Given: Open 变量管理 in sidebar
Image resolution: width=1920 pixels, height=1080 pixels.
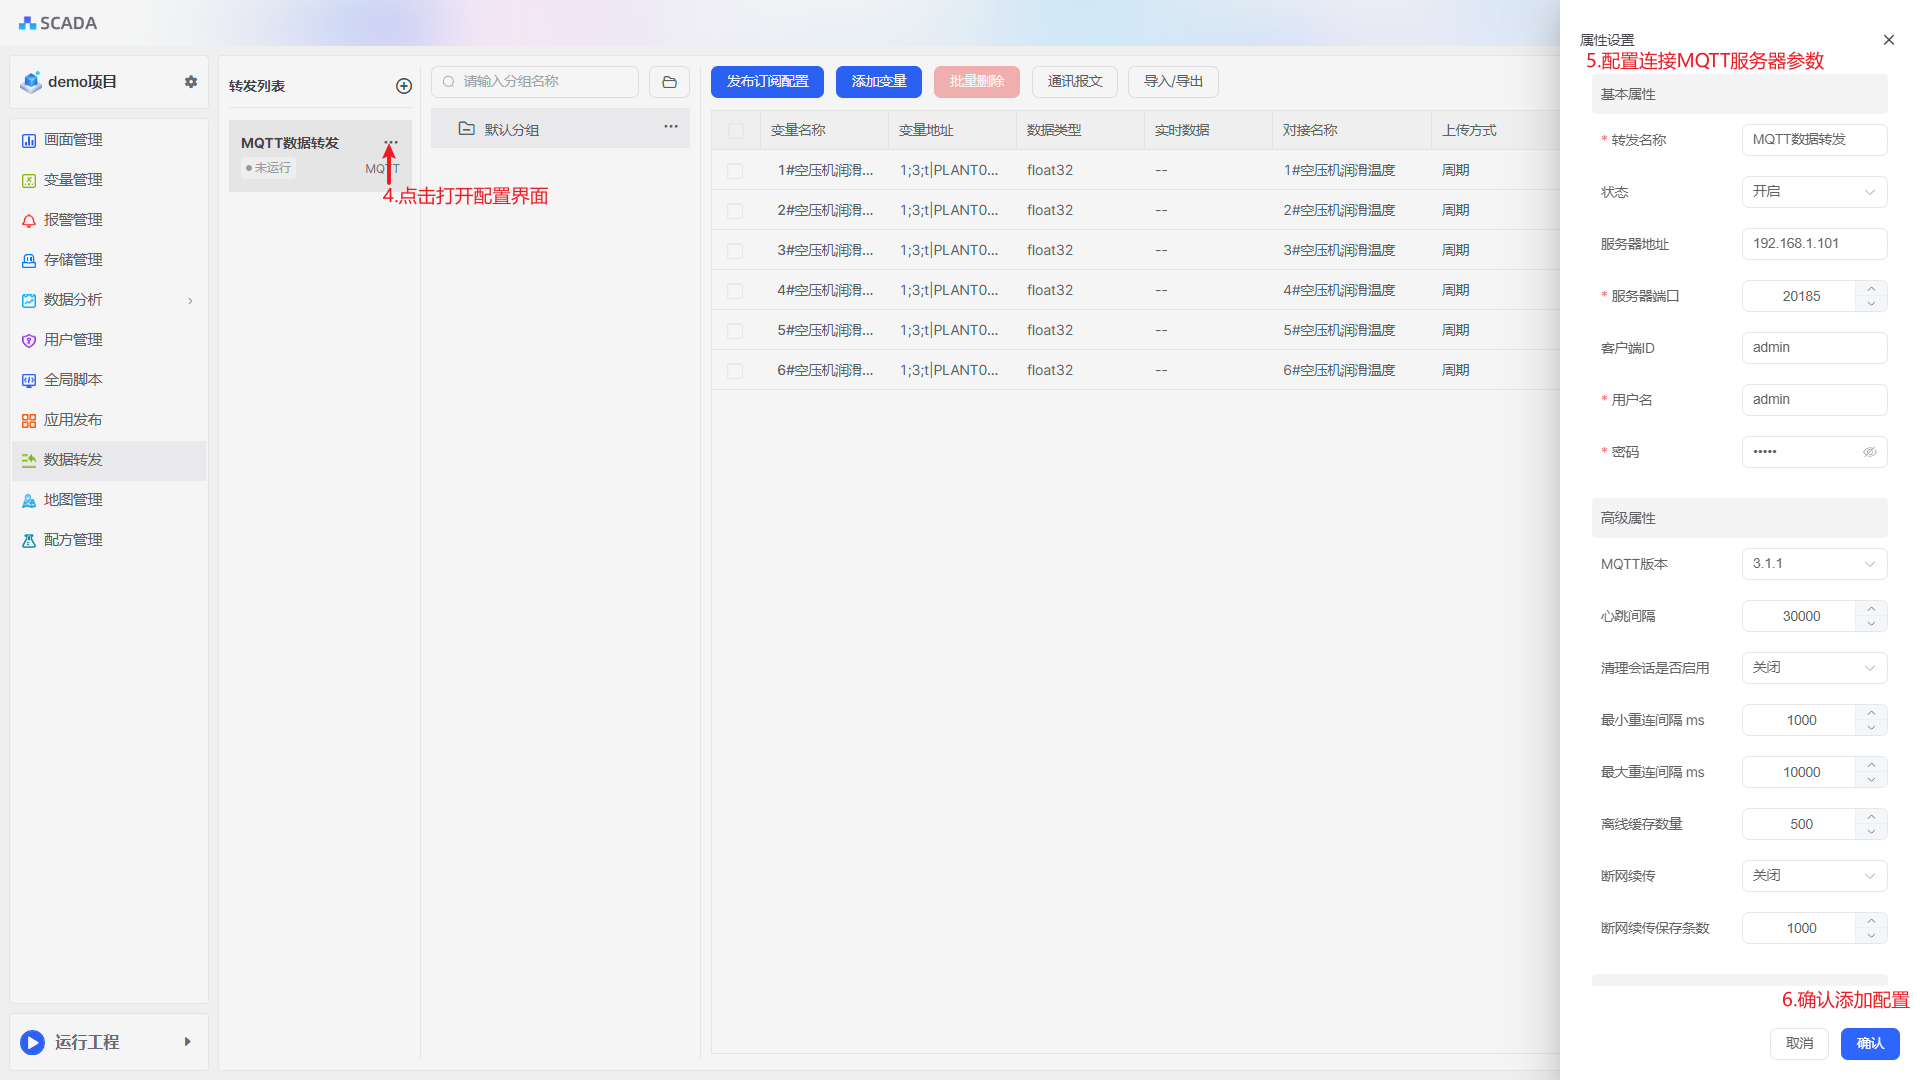Looking at the screenshot, I should coord(73,180).
